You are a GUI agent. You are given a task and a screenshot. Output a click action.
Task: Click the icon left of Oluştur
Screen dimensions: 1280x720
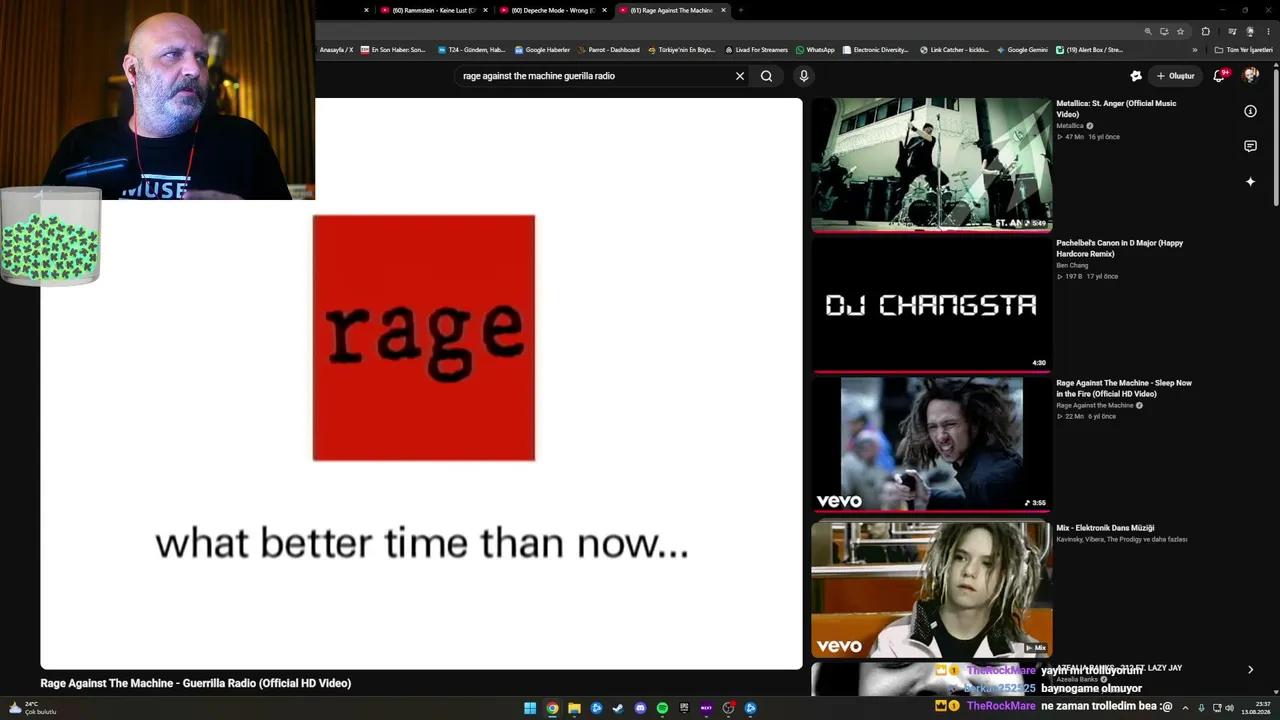[1136, 76]
